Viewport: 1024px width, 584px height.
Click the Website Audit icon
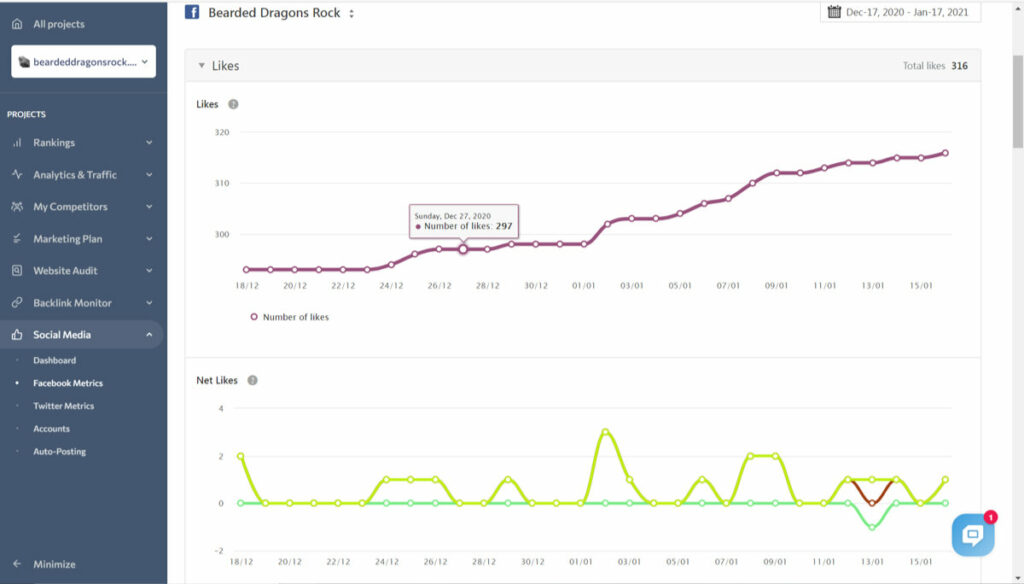18,270
